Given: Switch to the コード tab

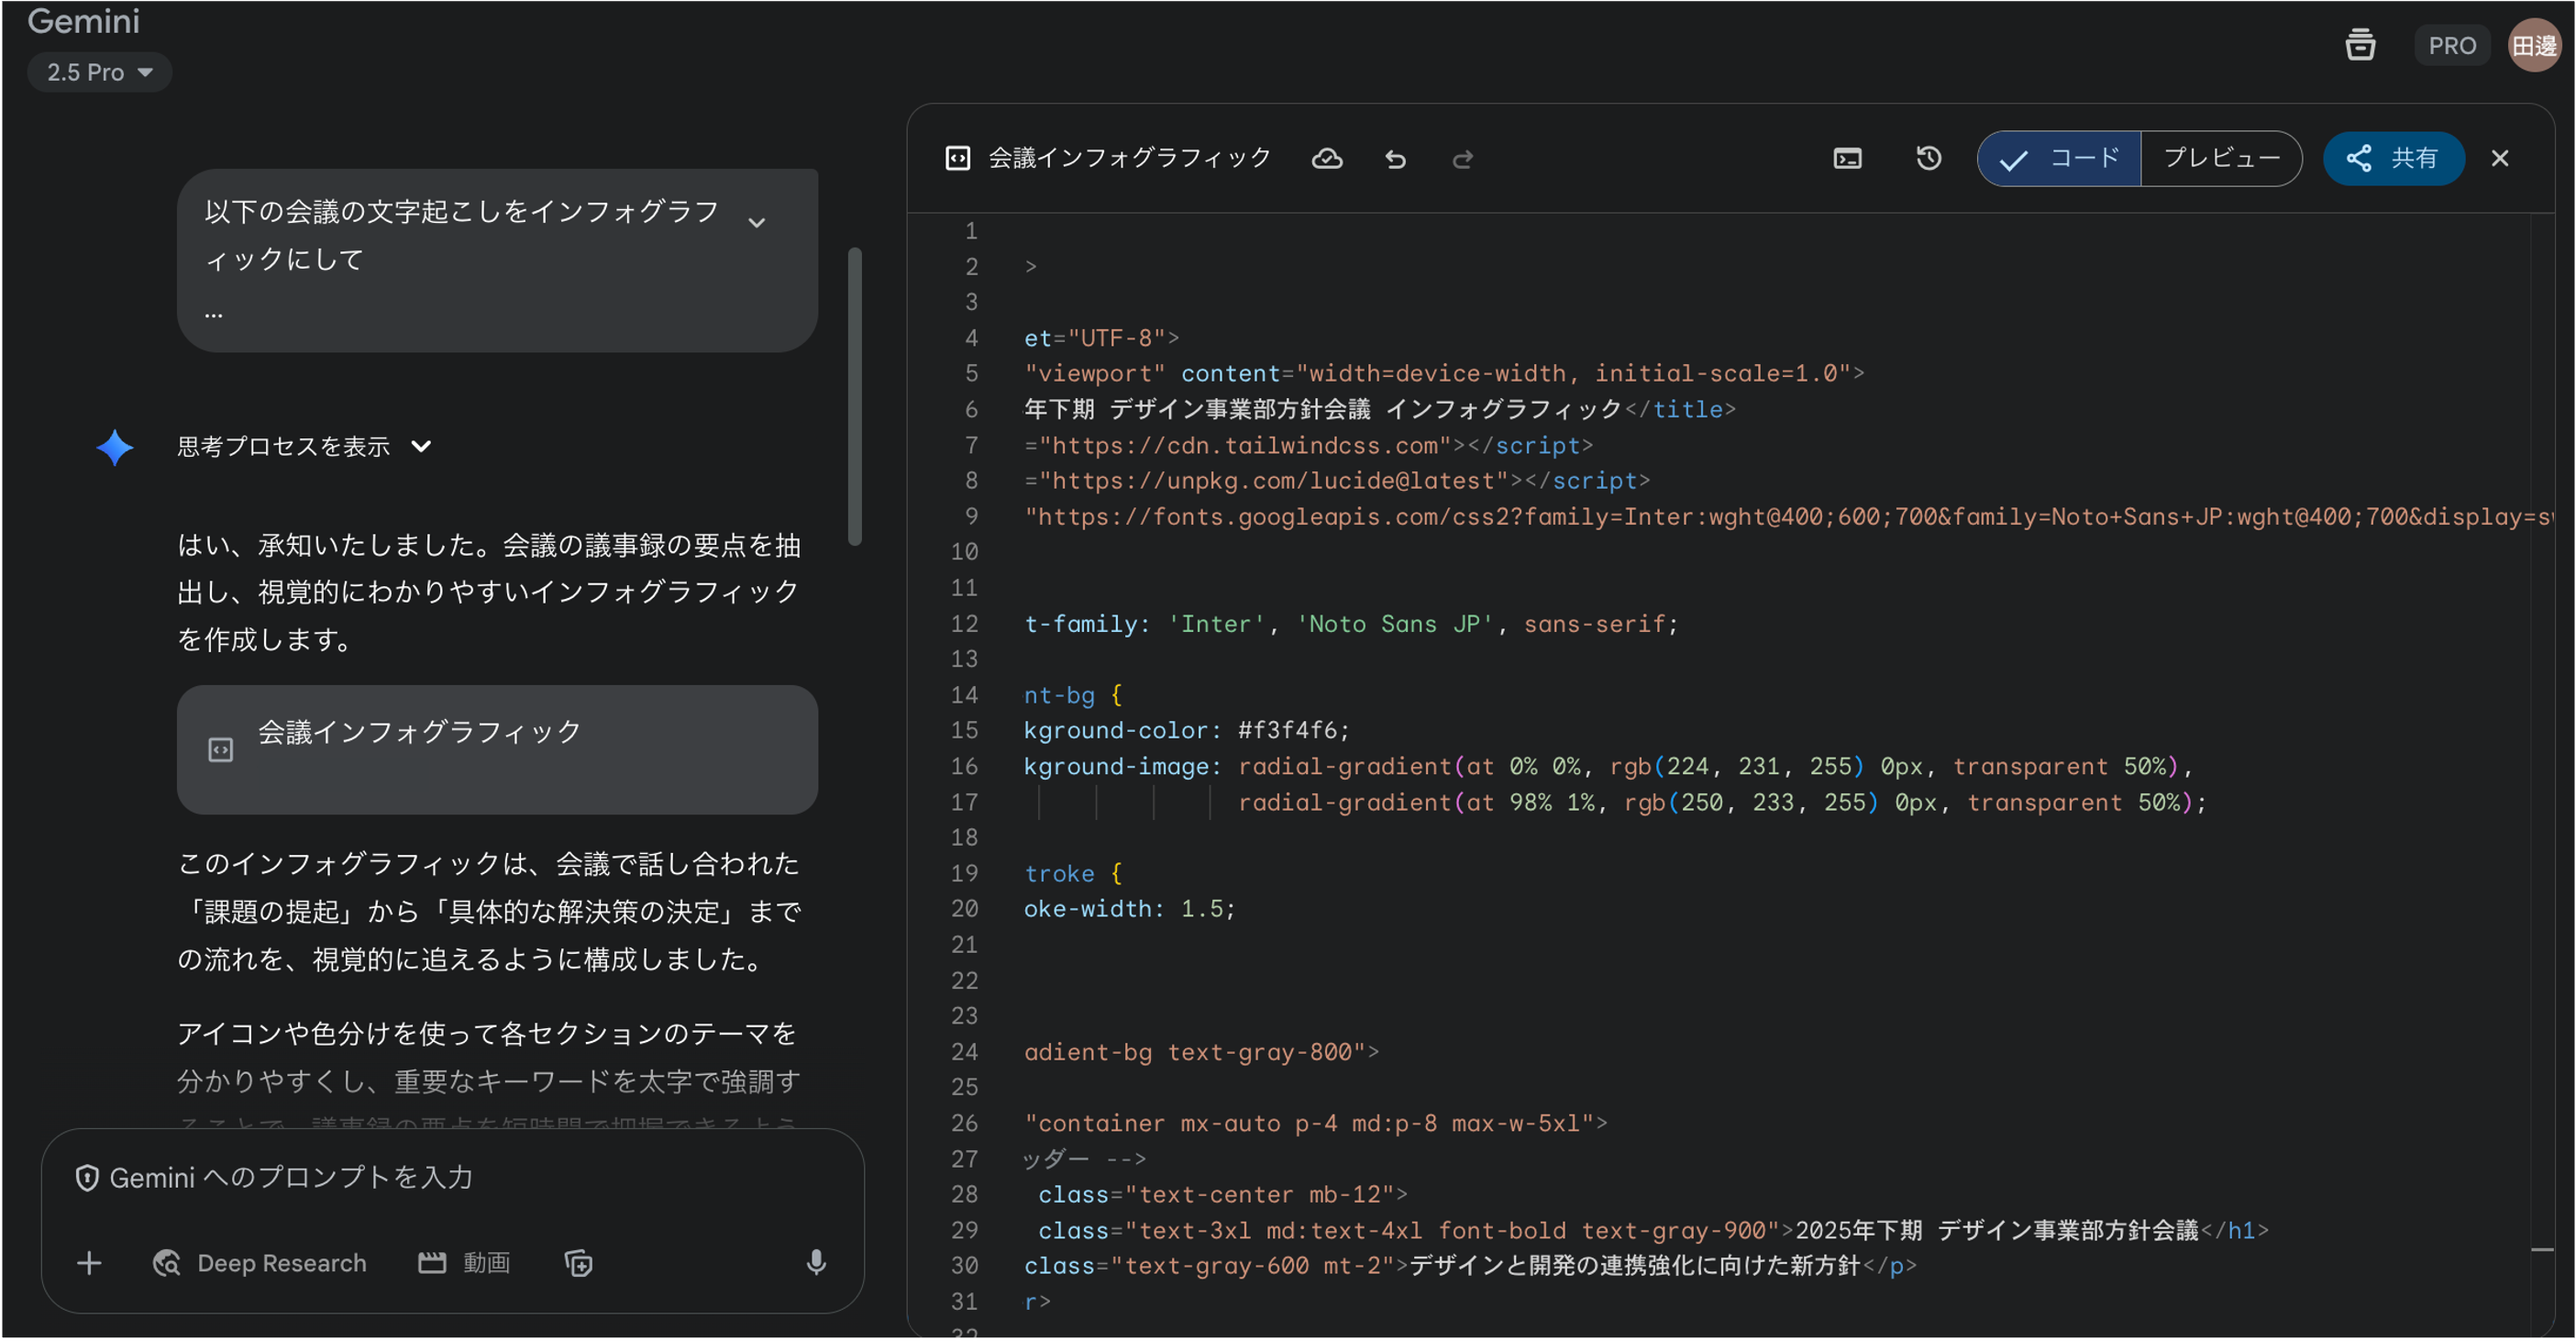Looking at the screenshot, I should coord(2059,158).
